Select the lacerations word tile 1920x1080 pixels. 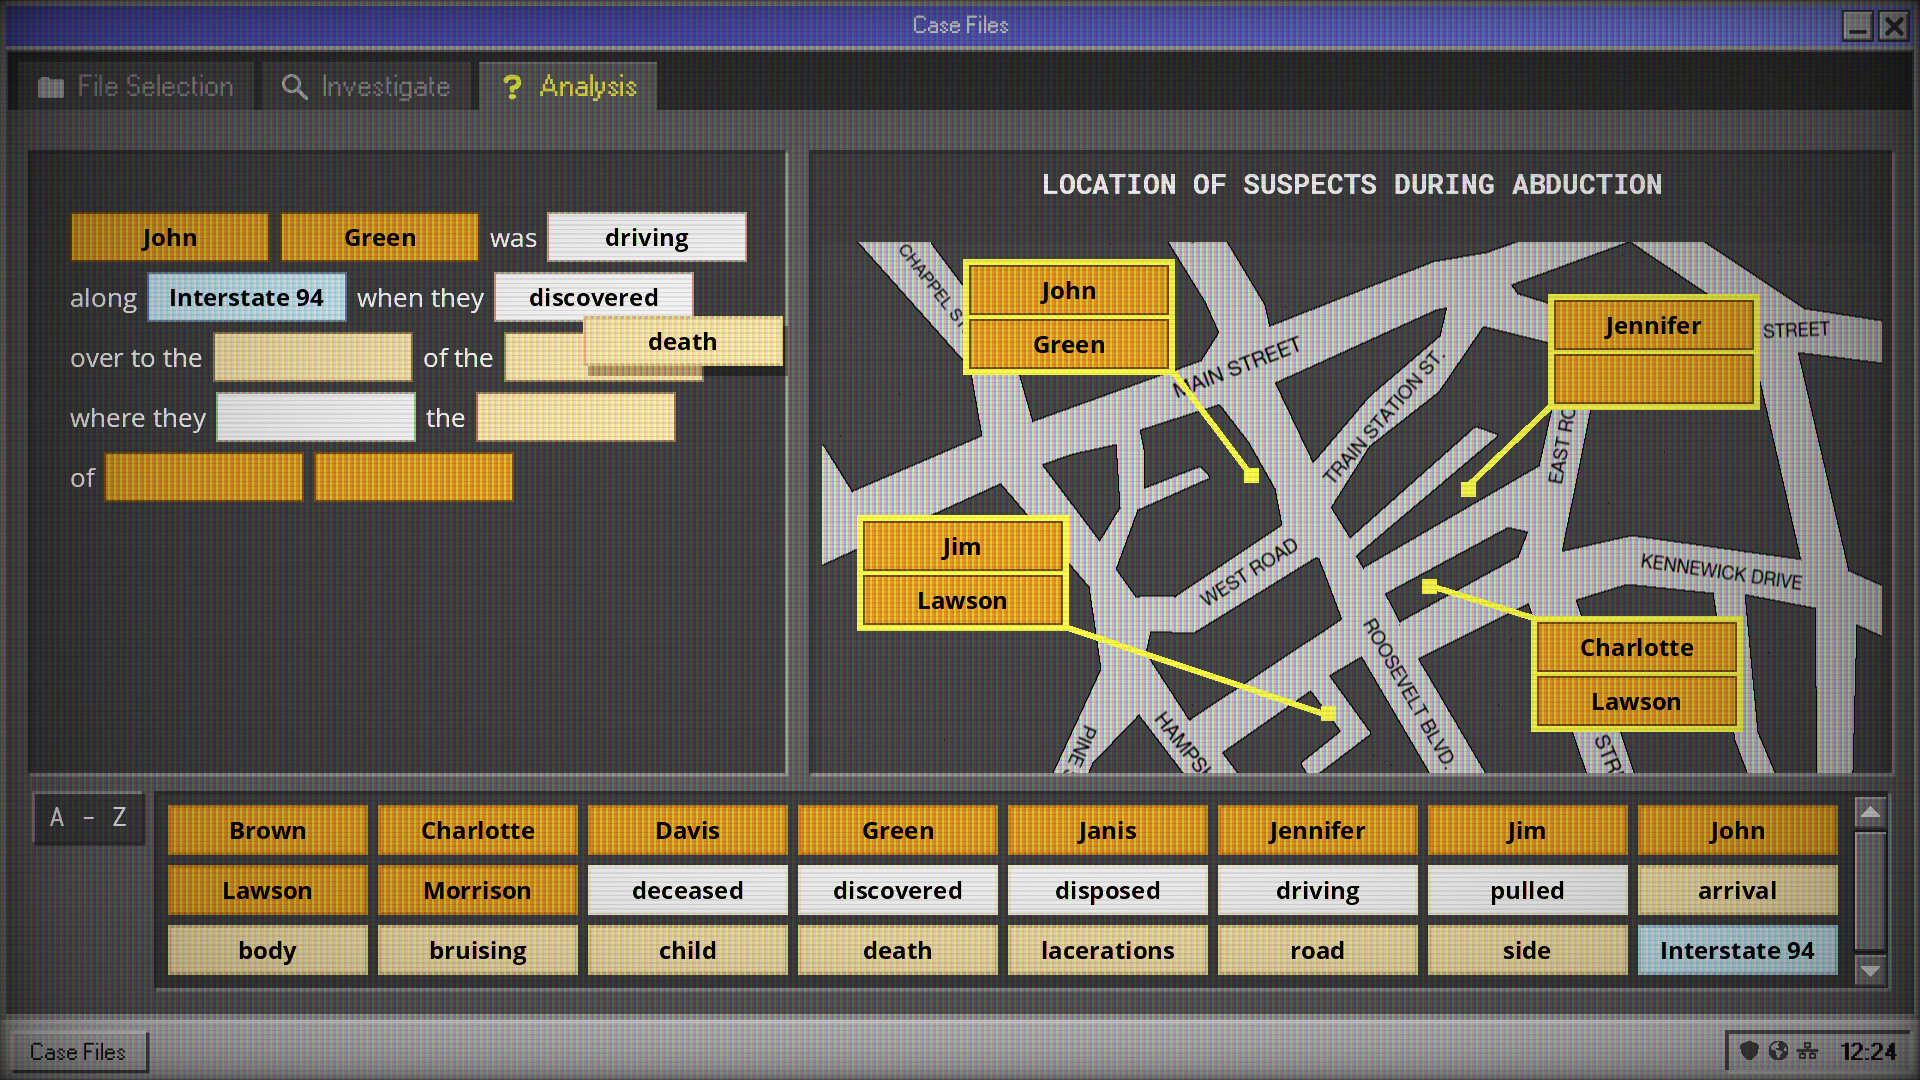(x=1107, y=950)
